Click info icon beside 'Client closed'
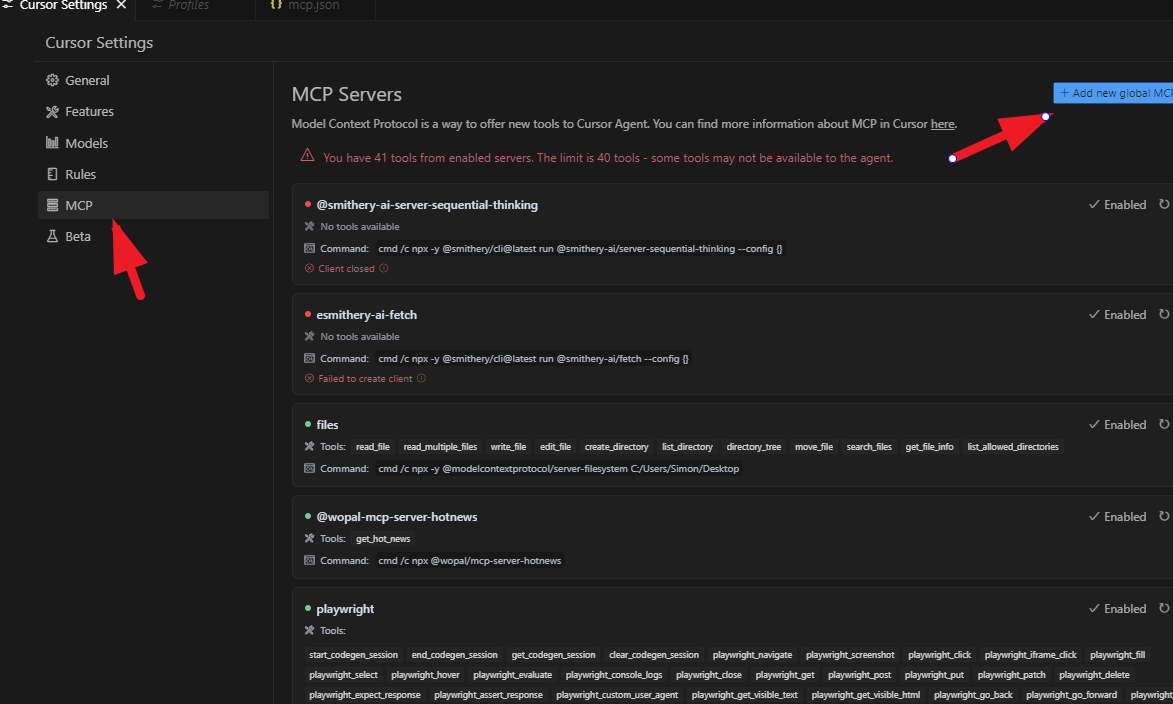Viewport: 1173px width, 704px height. click(x=384, y=268)
